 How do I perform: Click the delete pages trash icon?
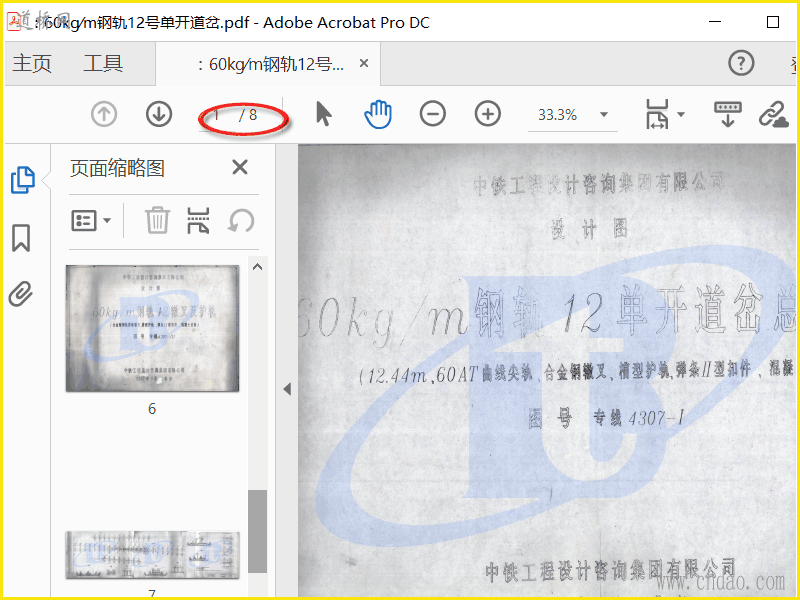point(157,220)
